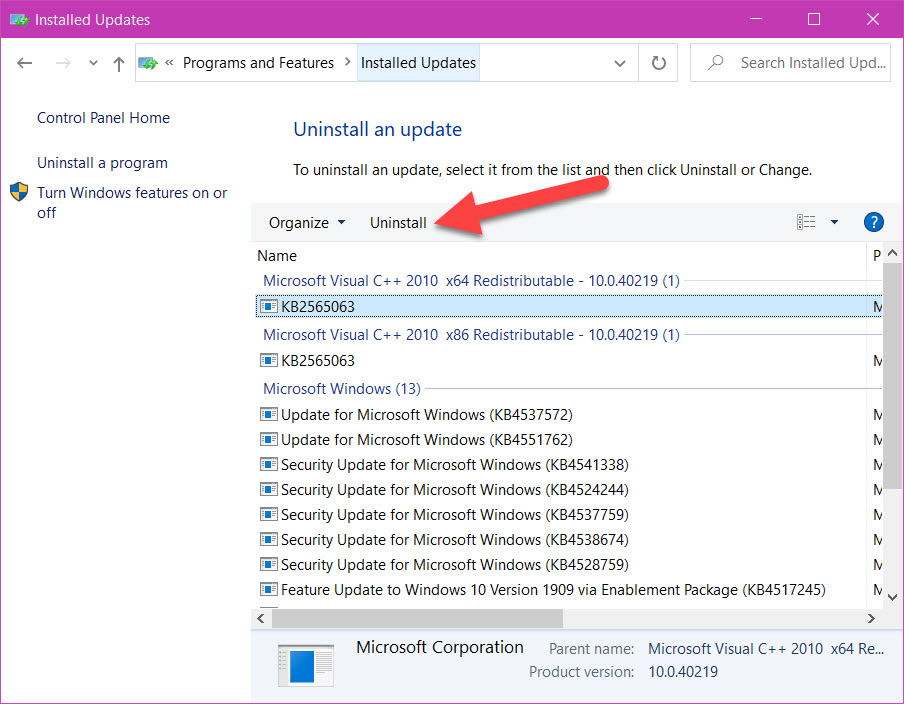Click the horizontal scrollbar right arrow
Viewport: 904px width, 704px height.
[871, 619]
